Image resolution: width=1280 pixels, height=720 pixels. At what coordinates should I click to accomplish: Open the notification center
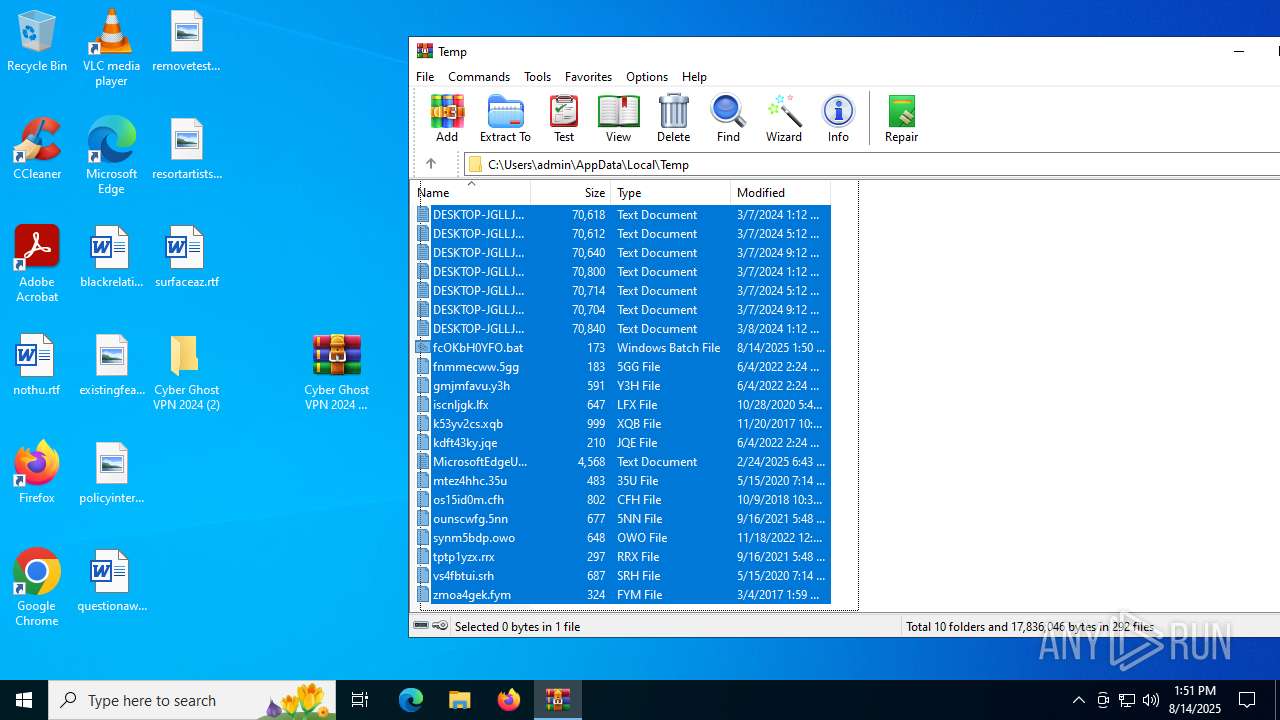[1247, 700]
